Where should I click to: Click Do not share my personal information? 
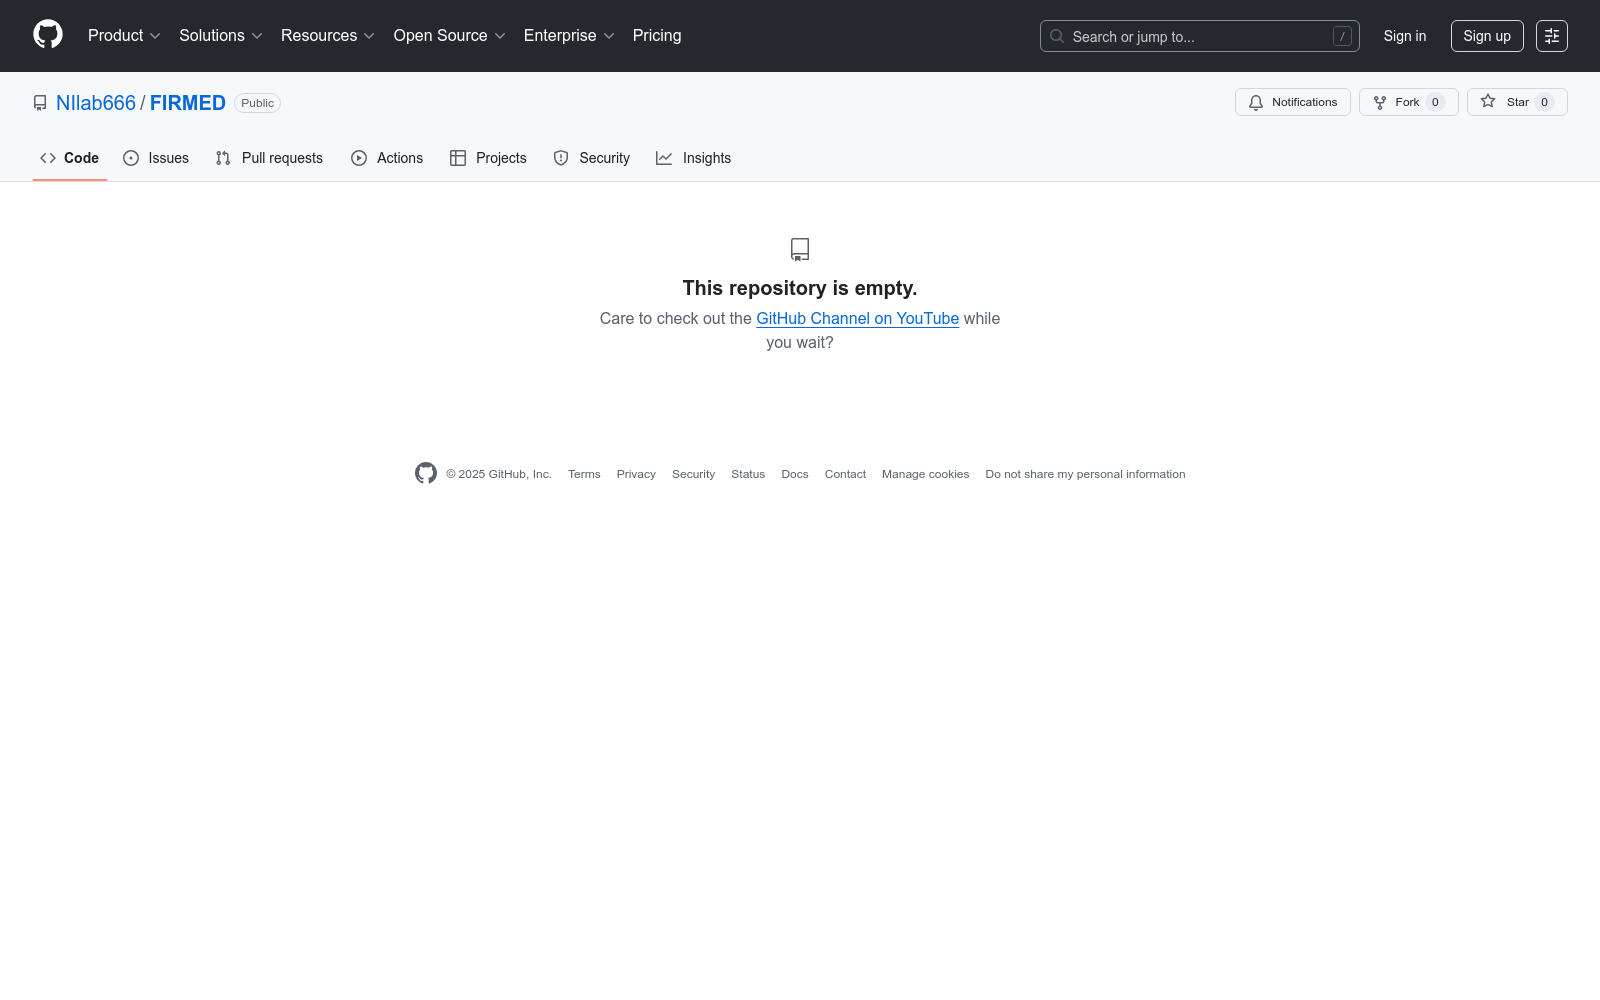pos(1085,474)
